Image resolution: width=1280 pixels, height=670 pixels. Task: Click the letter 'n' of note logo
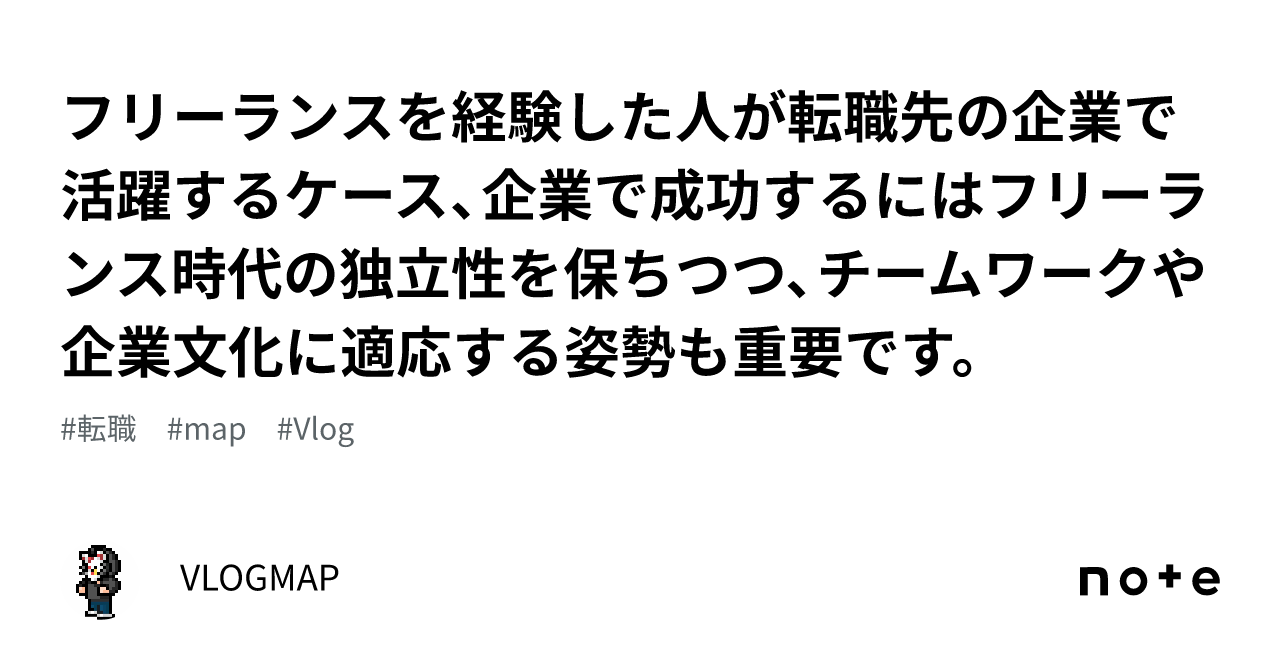click(x=1094, y=581)
